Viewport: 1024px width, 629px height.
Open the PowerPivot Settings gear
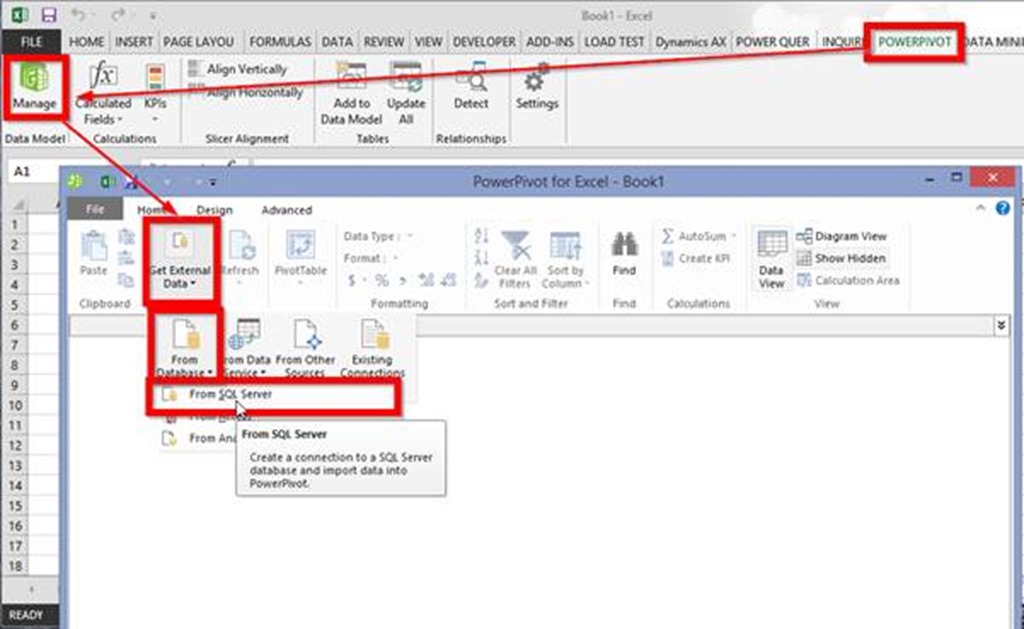pos(537,87)
